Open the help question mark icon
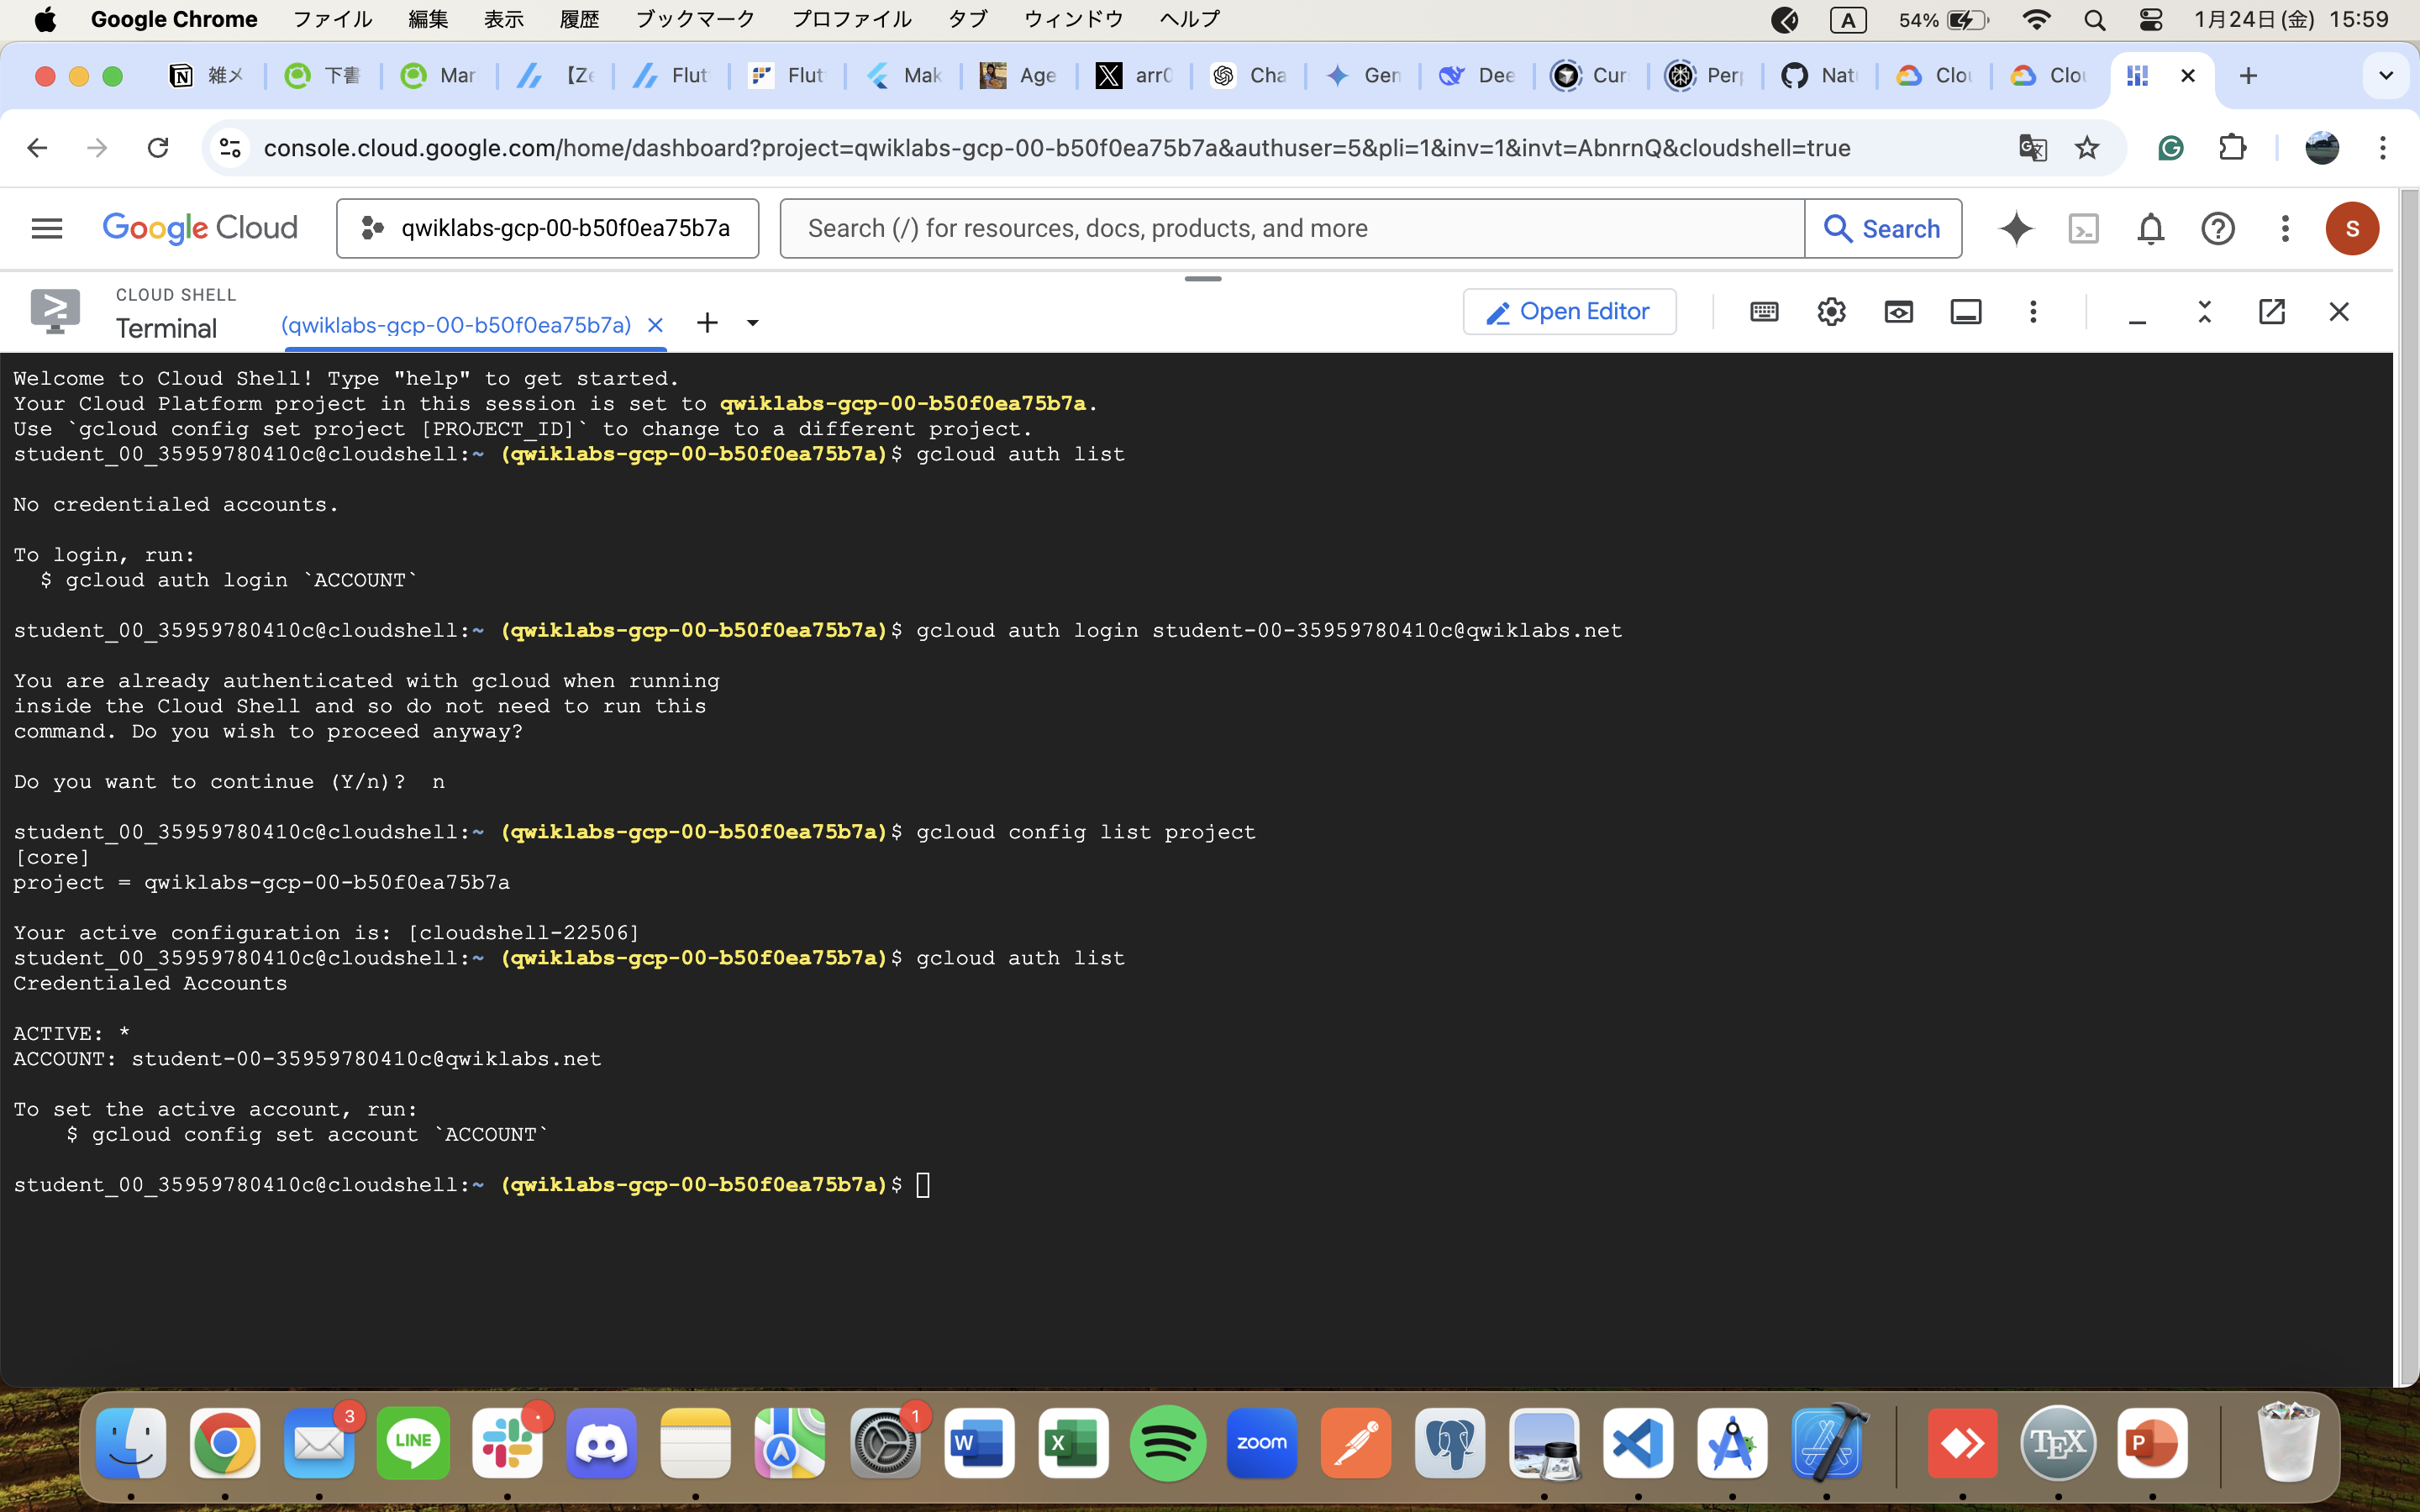 (2218, 228)
